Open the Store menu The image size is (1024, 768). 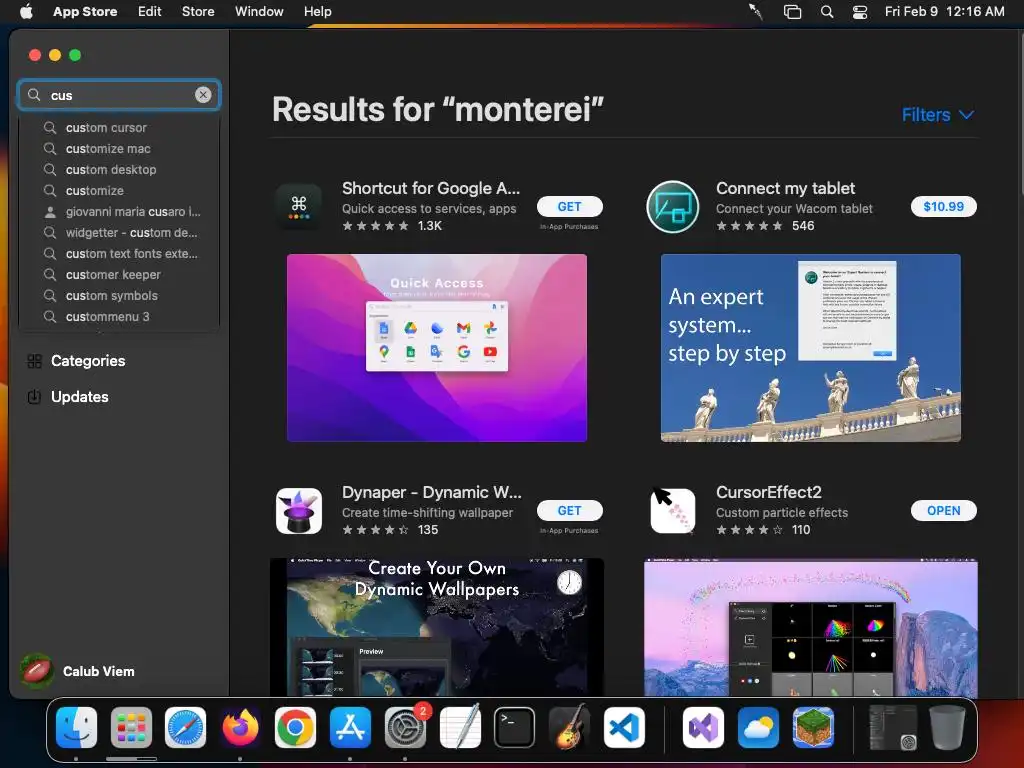click(x=198, y=12)
